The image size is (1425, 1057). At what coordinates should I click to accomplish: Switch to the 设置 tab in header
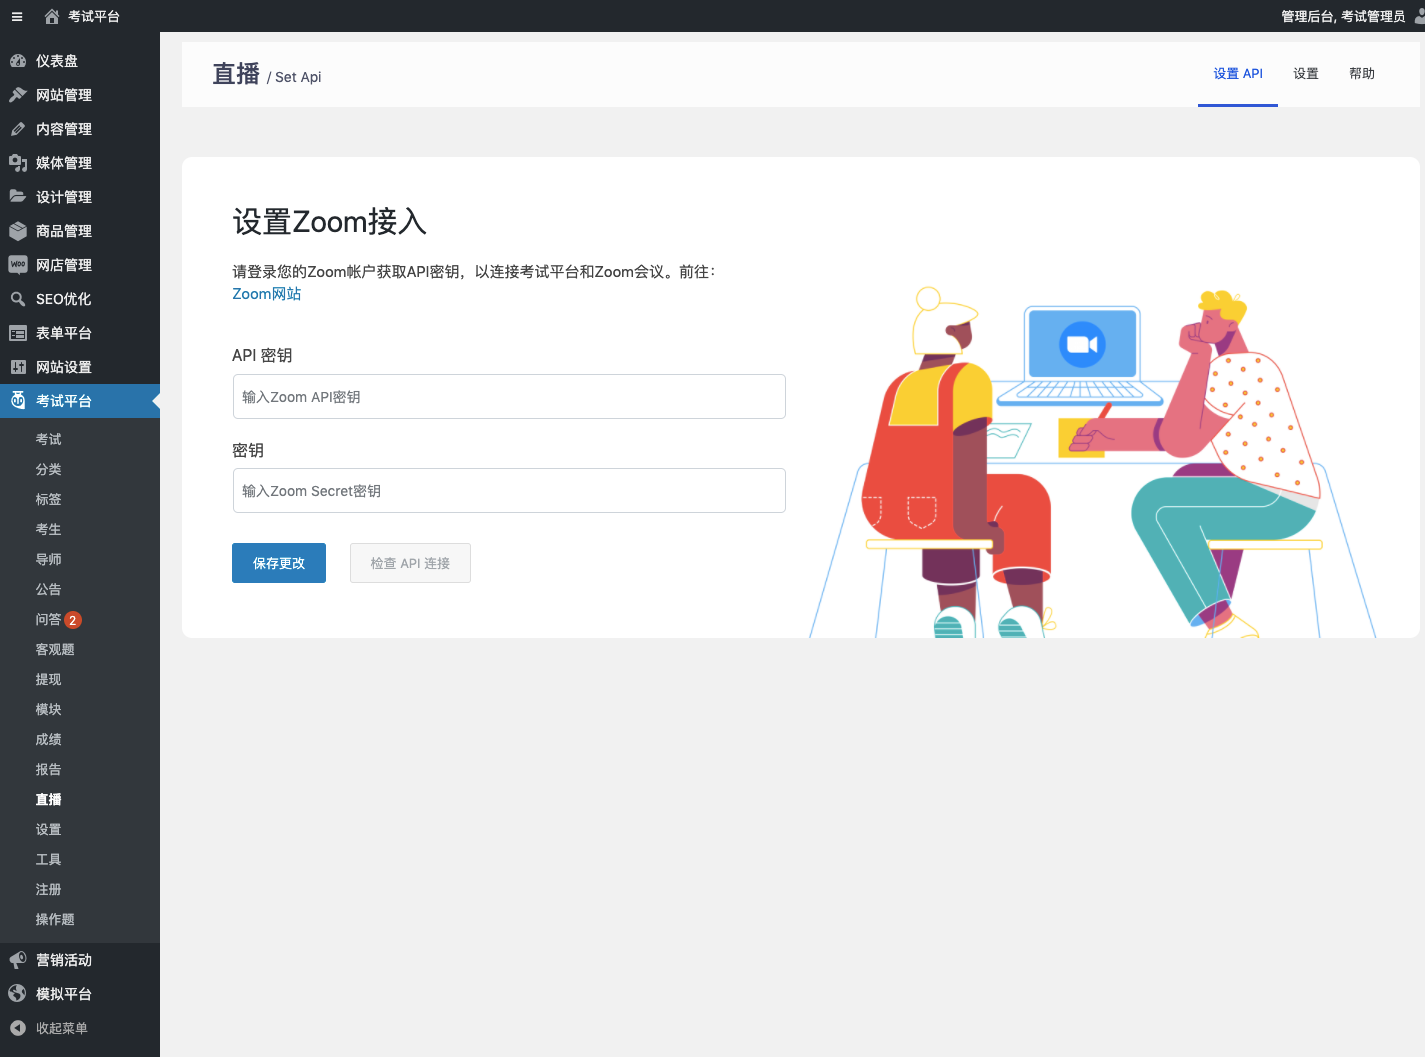coord(1306,74)
